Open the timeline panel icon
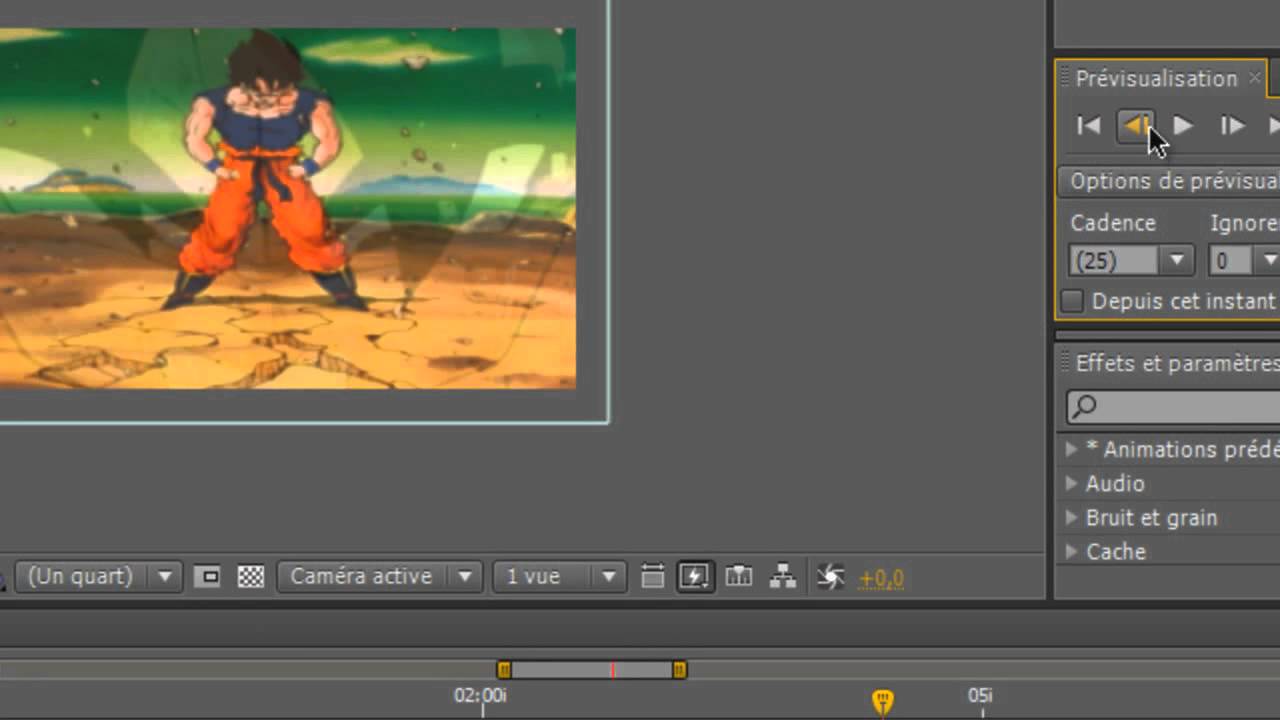This screenshot has height=720, width=1280. click(739, 577)
